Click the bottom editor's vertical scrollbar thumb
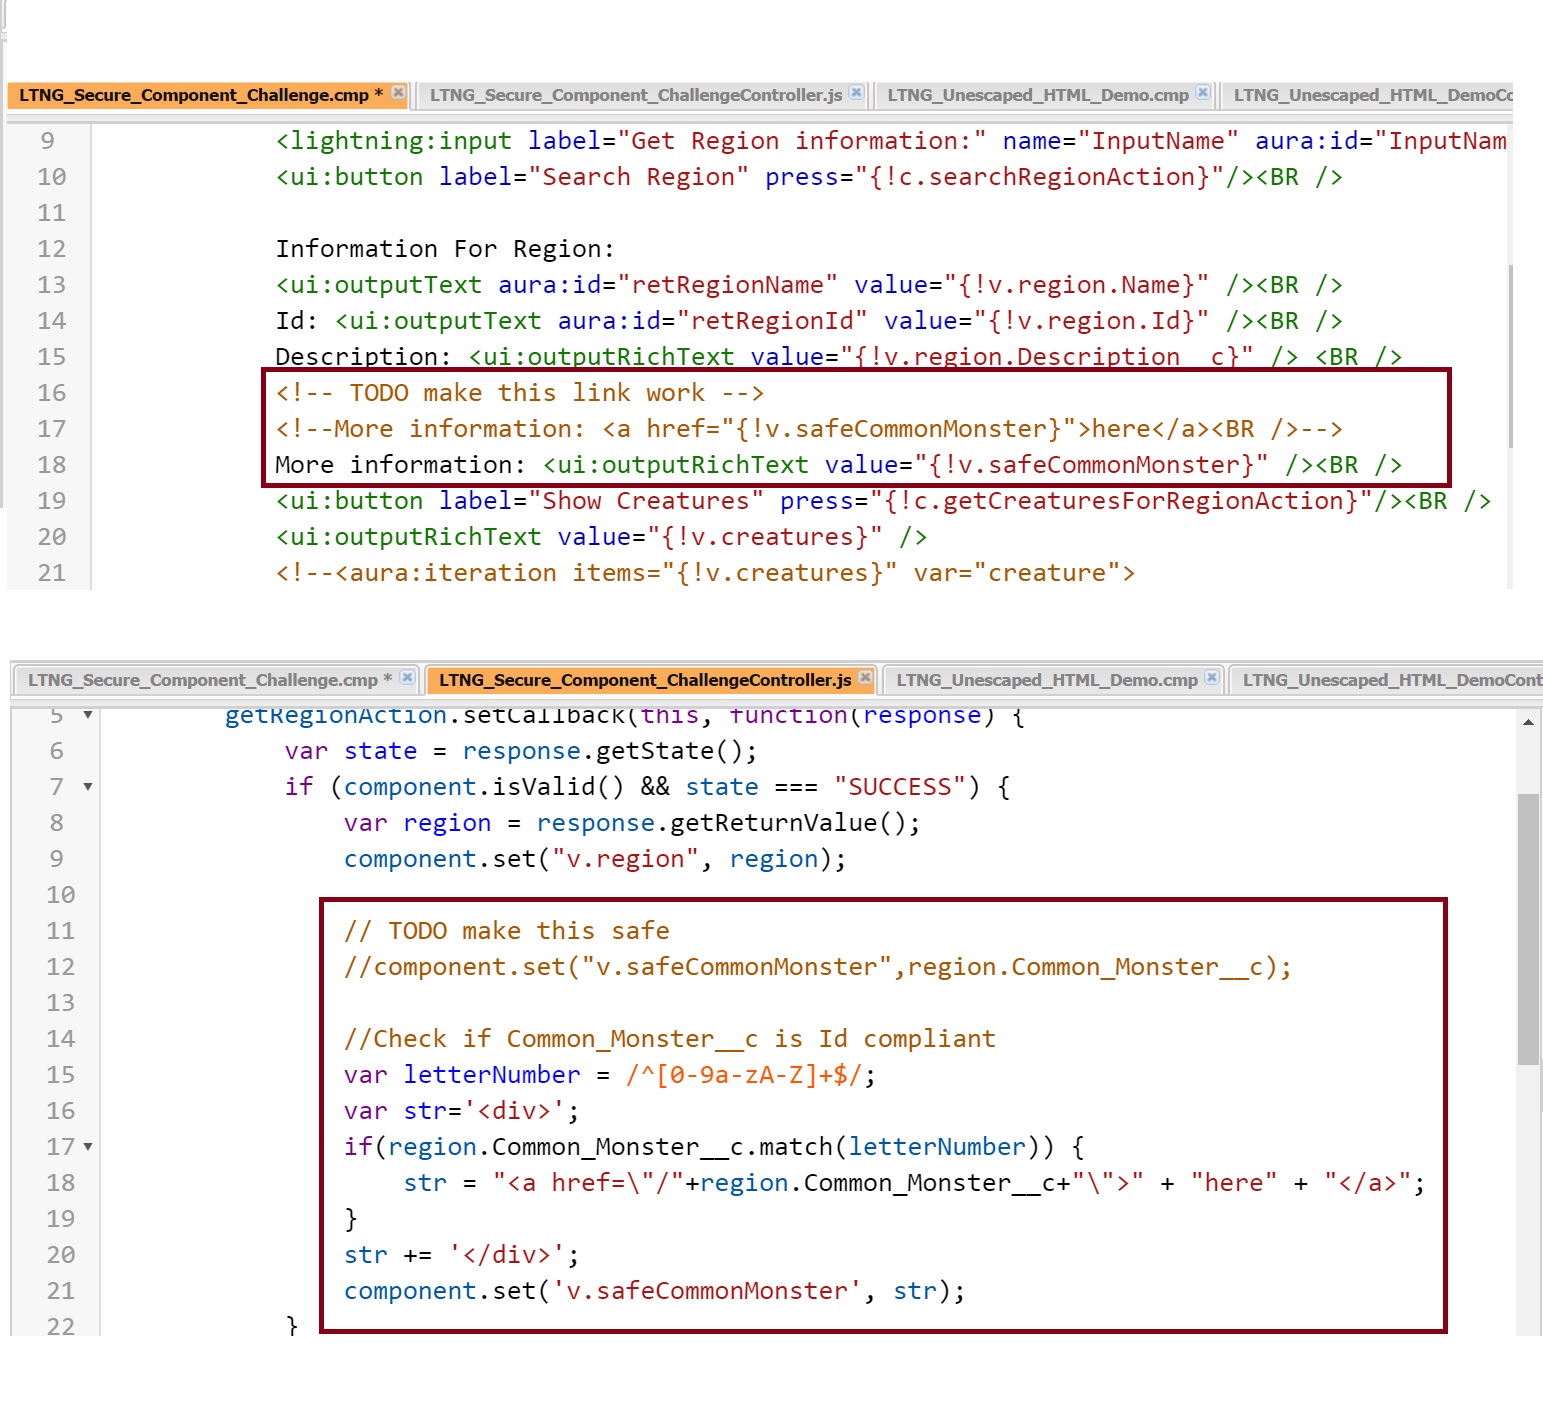The image size is (1543, 1408). [x=1528, y=930]
